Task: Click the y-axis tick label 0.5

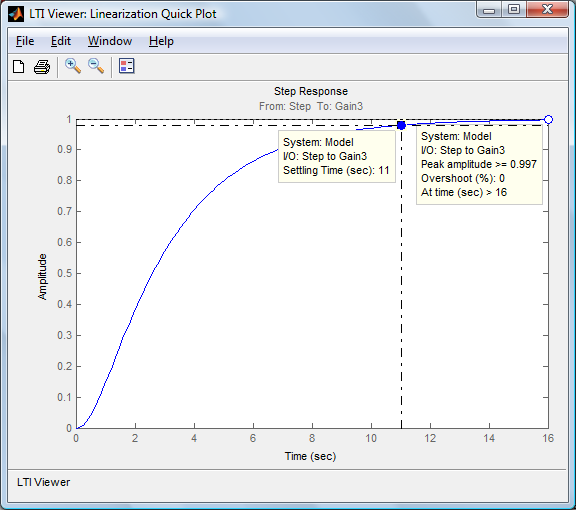Action: tap(64, 273)
